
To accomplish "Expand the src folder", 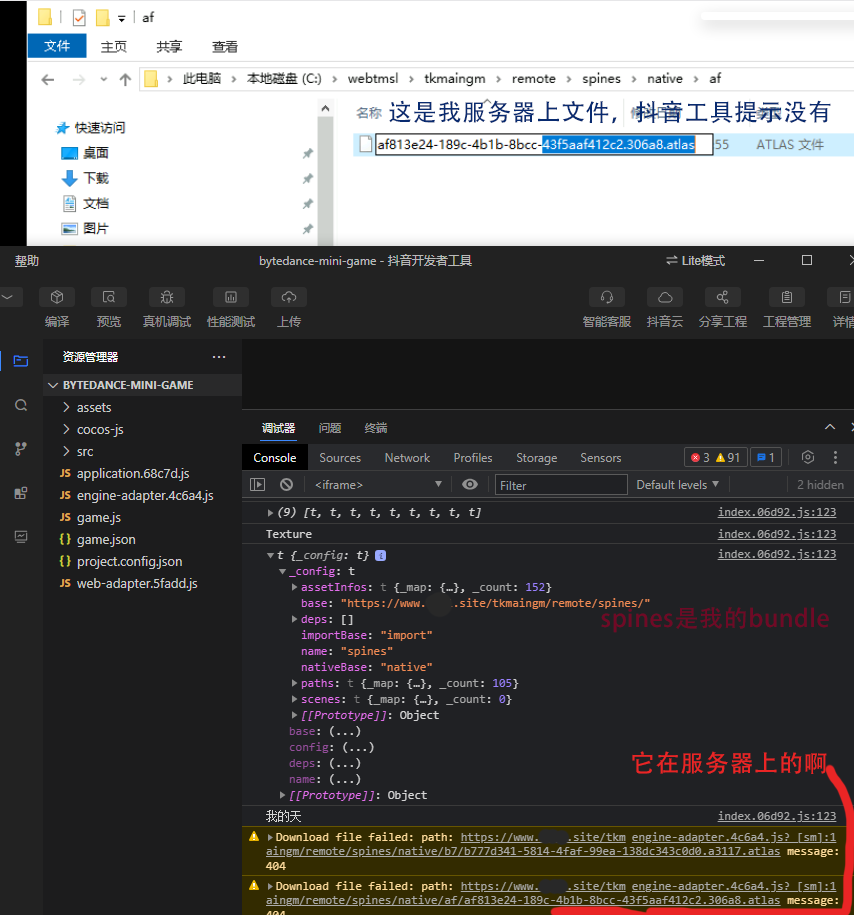I will pos(66,452).
